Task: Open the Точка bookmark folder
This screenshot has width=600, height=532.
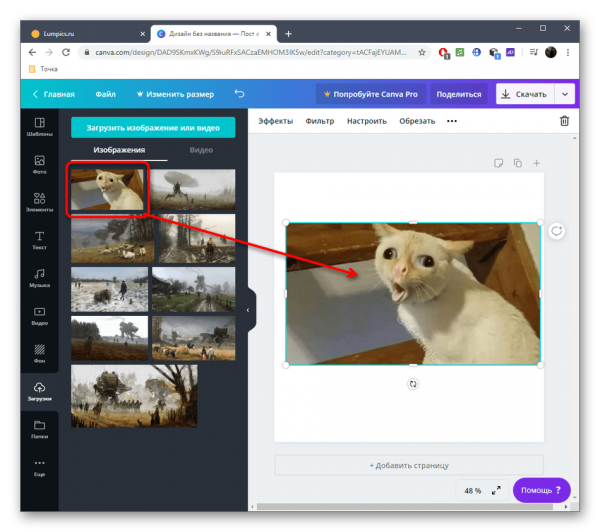Action: pyautogui.click(x=44, y=69)
